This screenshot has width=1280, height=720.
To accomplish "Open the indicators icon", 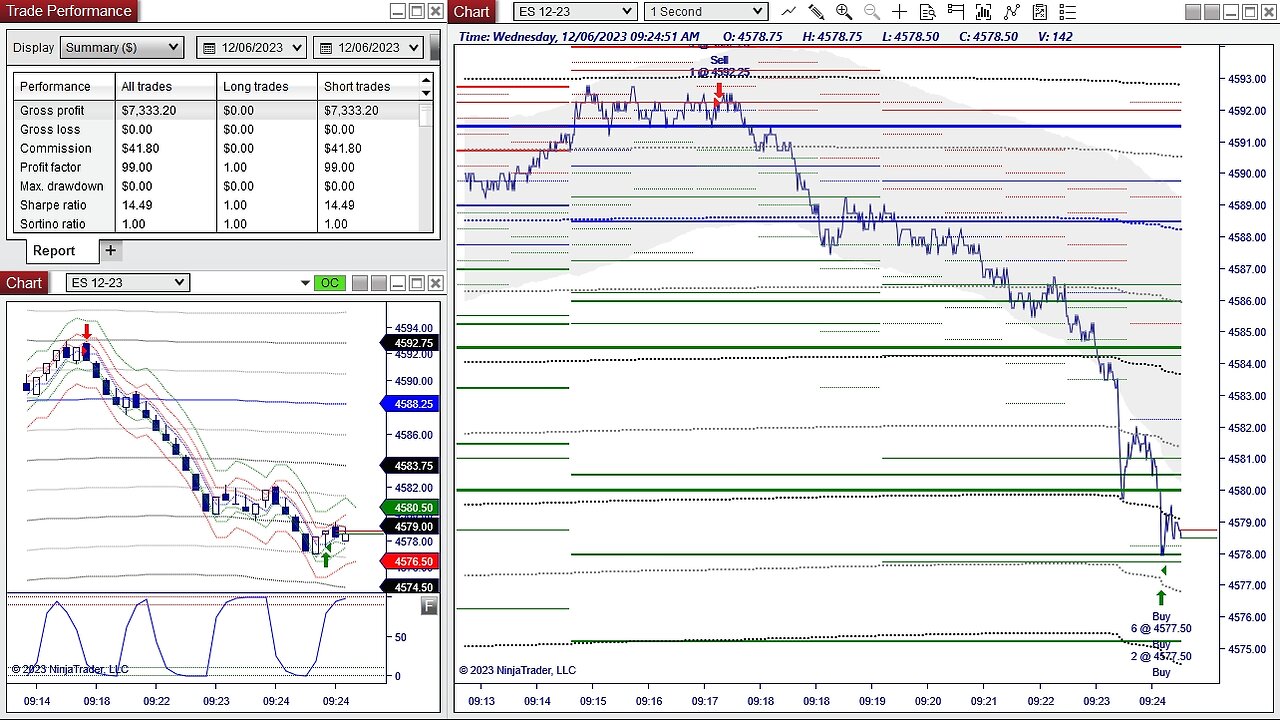I will click(x=1012, y=12).
